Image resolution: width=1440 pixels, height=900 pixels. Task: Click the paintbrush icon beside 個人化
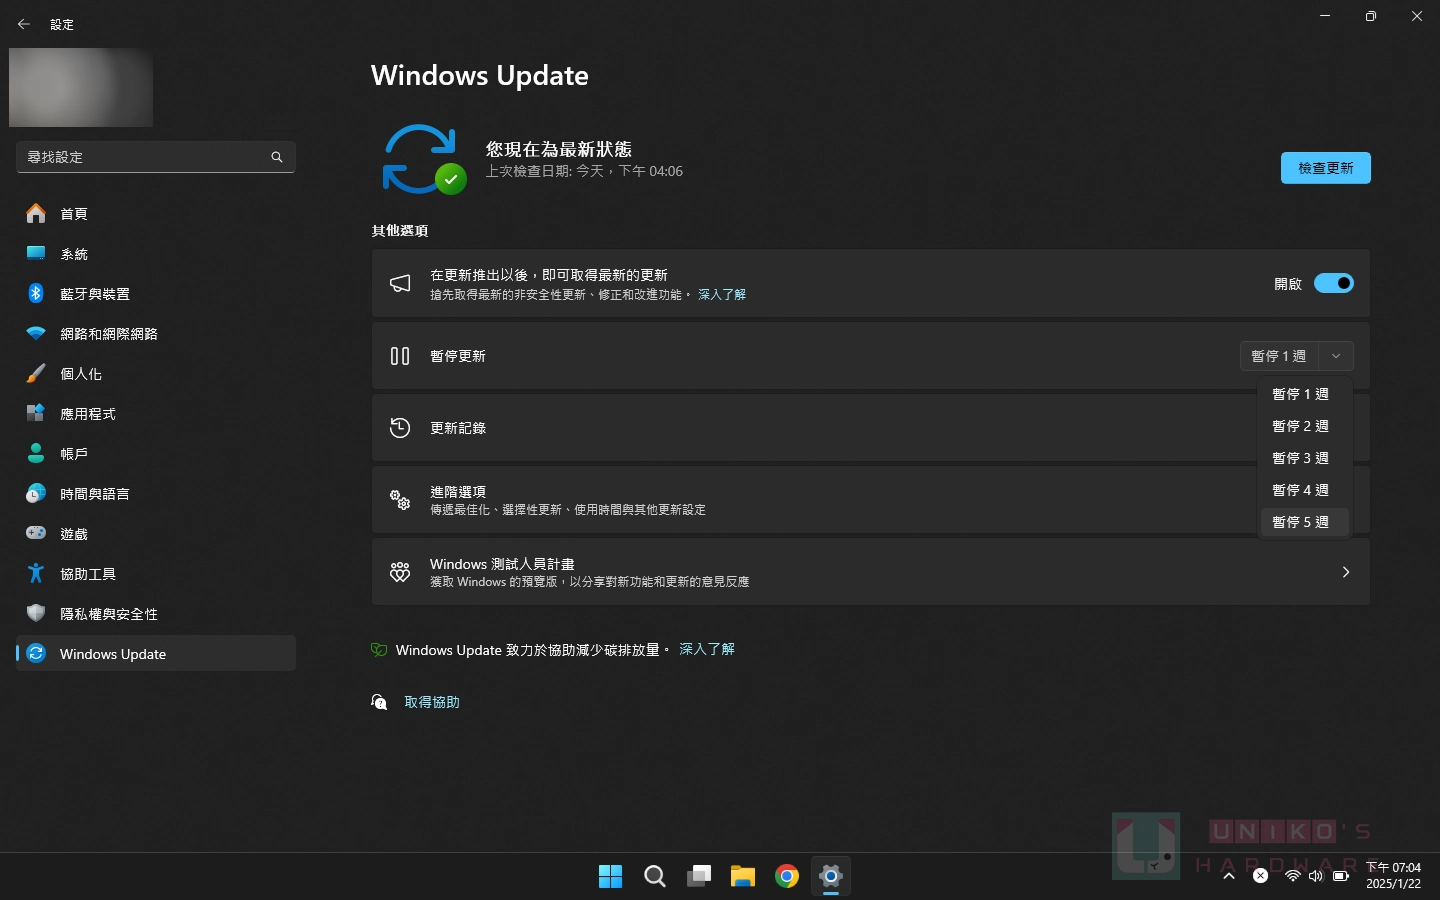36,373
